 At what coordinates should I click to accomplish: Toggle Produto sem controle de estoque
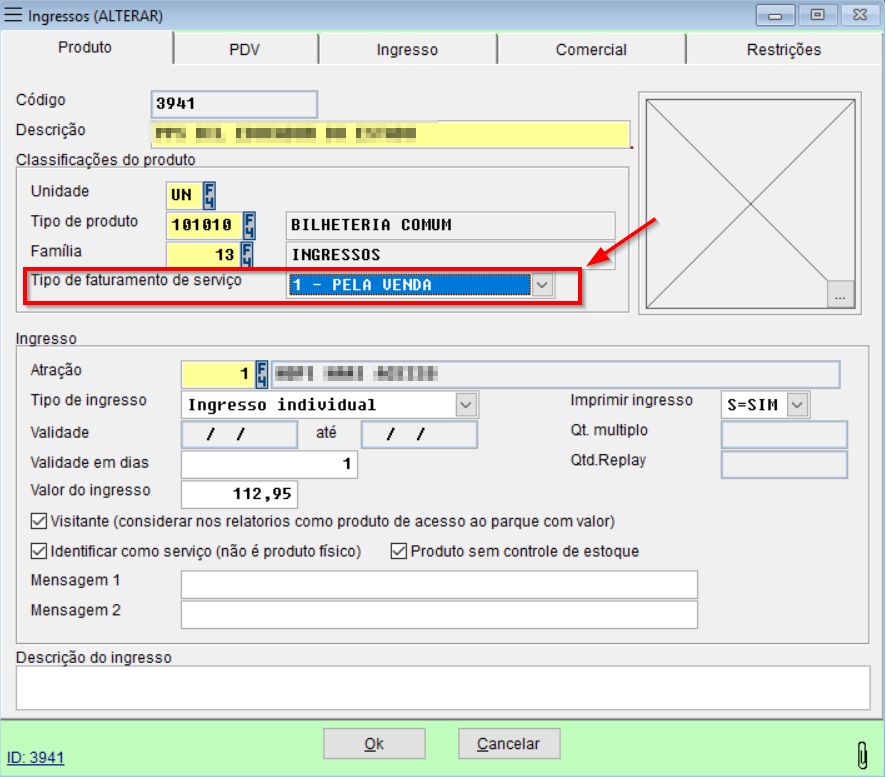399,551
